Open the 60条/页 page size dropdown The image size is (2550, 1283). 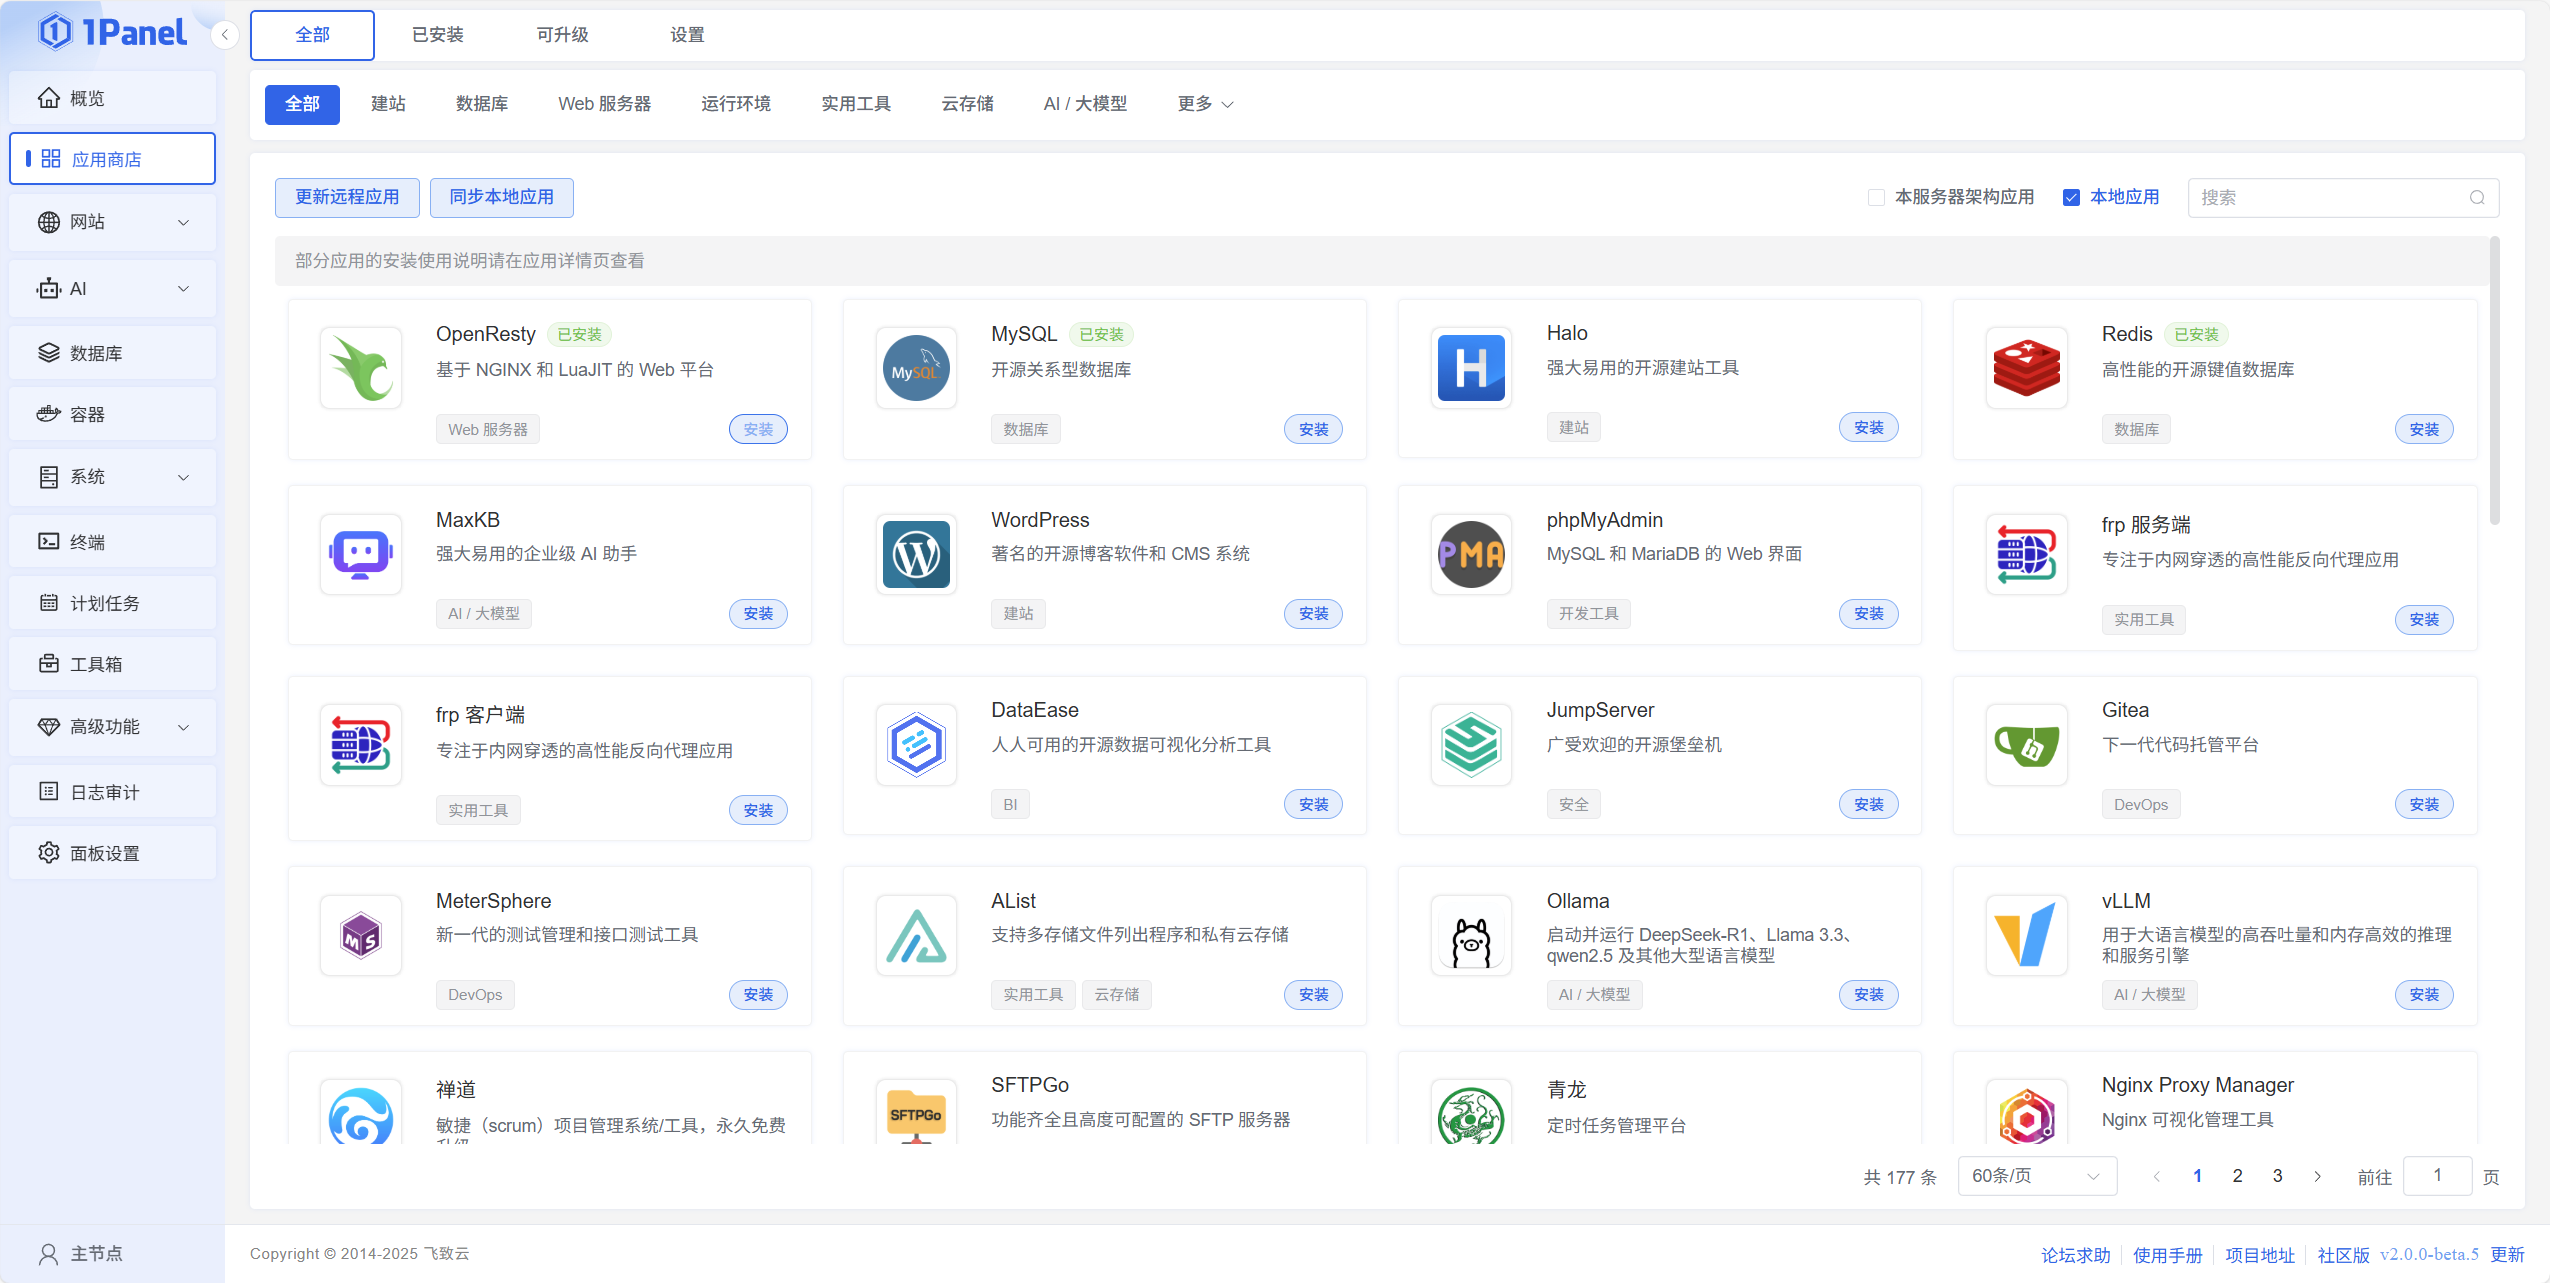2037,1176
